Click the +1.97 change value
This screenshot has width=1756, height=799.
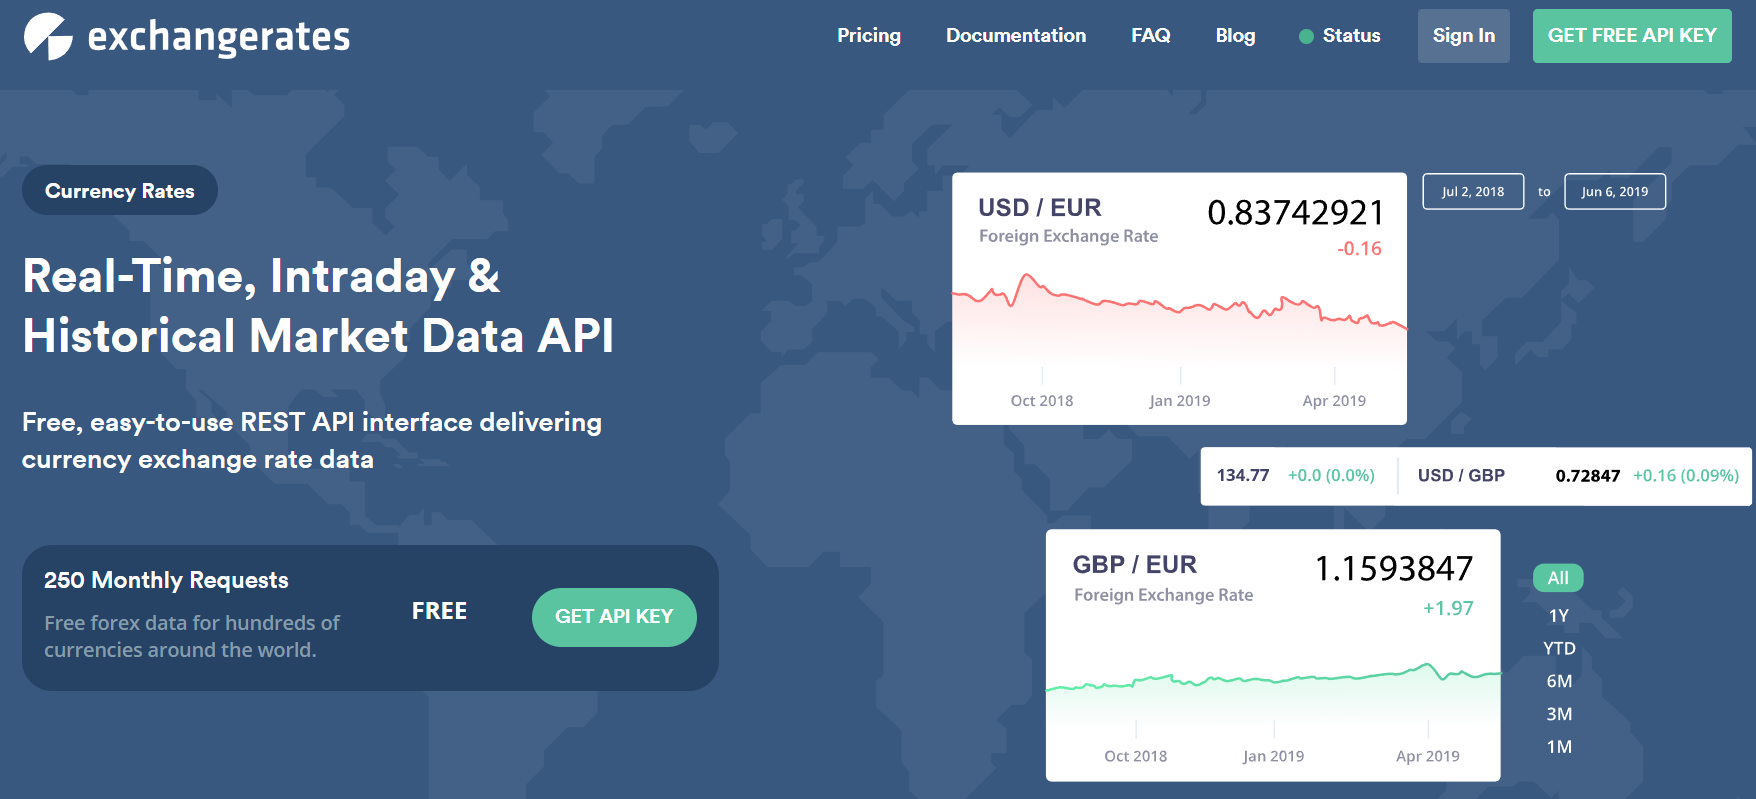coord(1448,608)
